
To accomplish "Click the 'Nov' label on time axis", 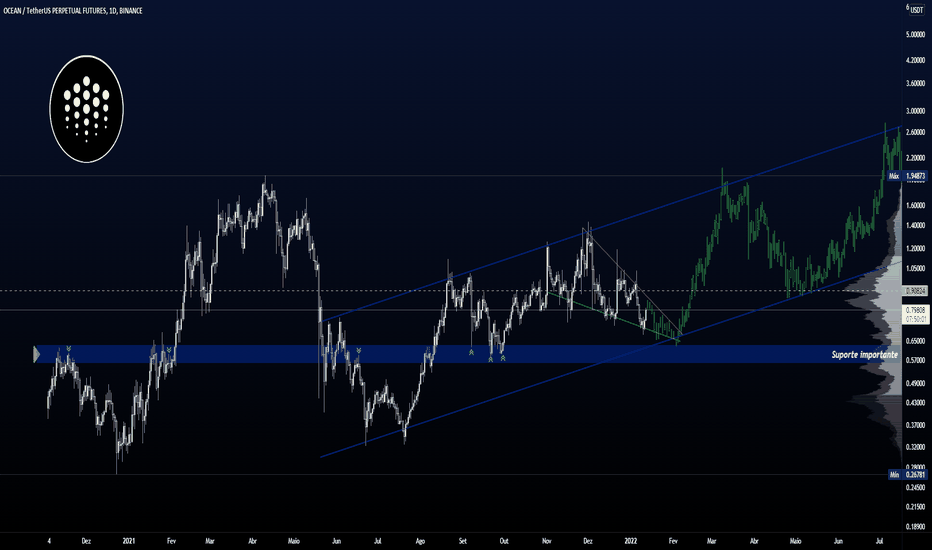I will pos(547,541).
